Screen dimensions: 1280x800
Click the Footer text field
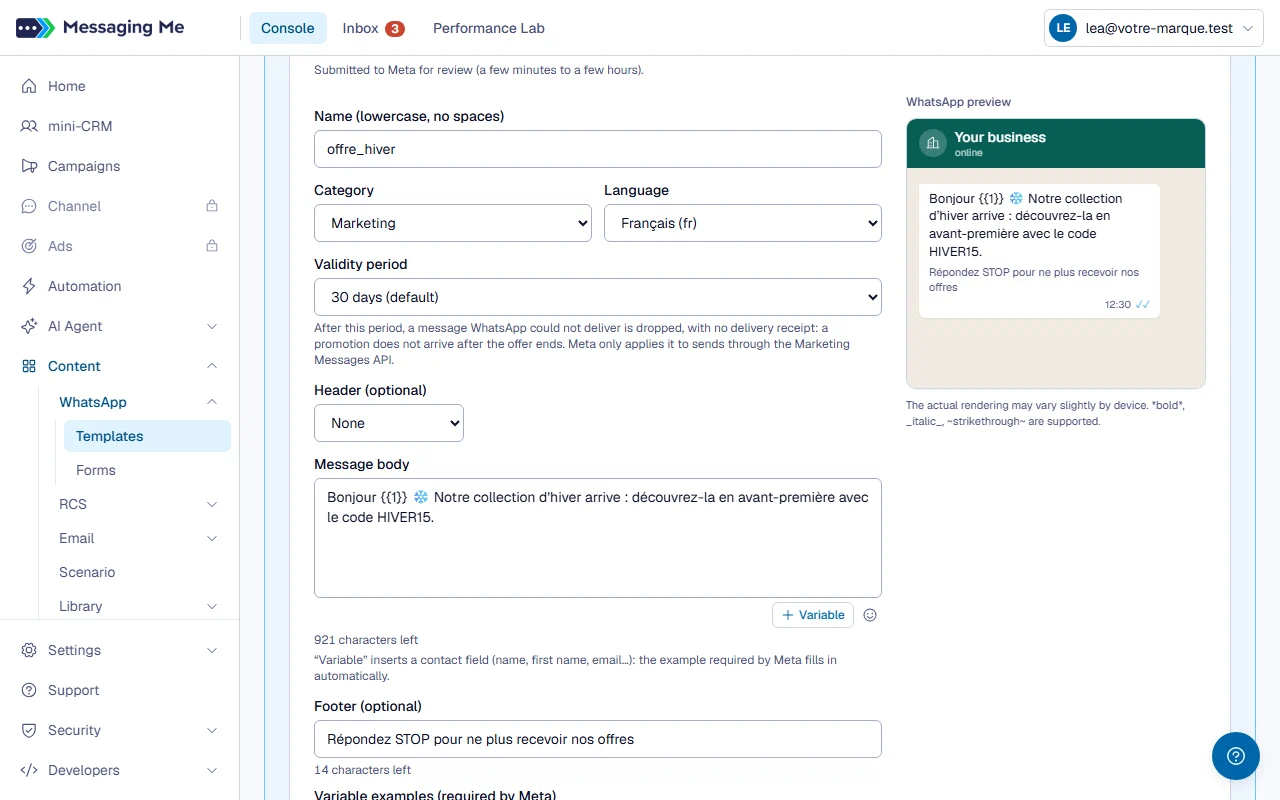tap(598, 739)
